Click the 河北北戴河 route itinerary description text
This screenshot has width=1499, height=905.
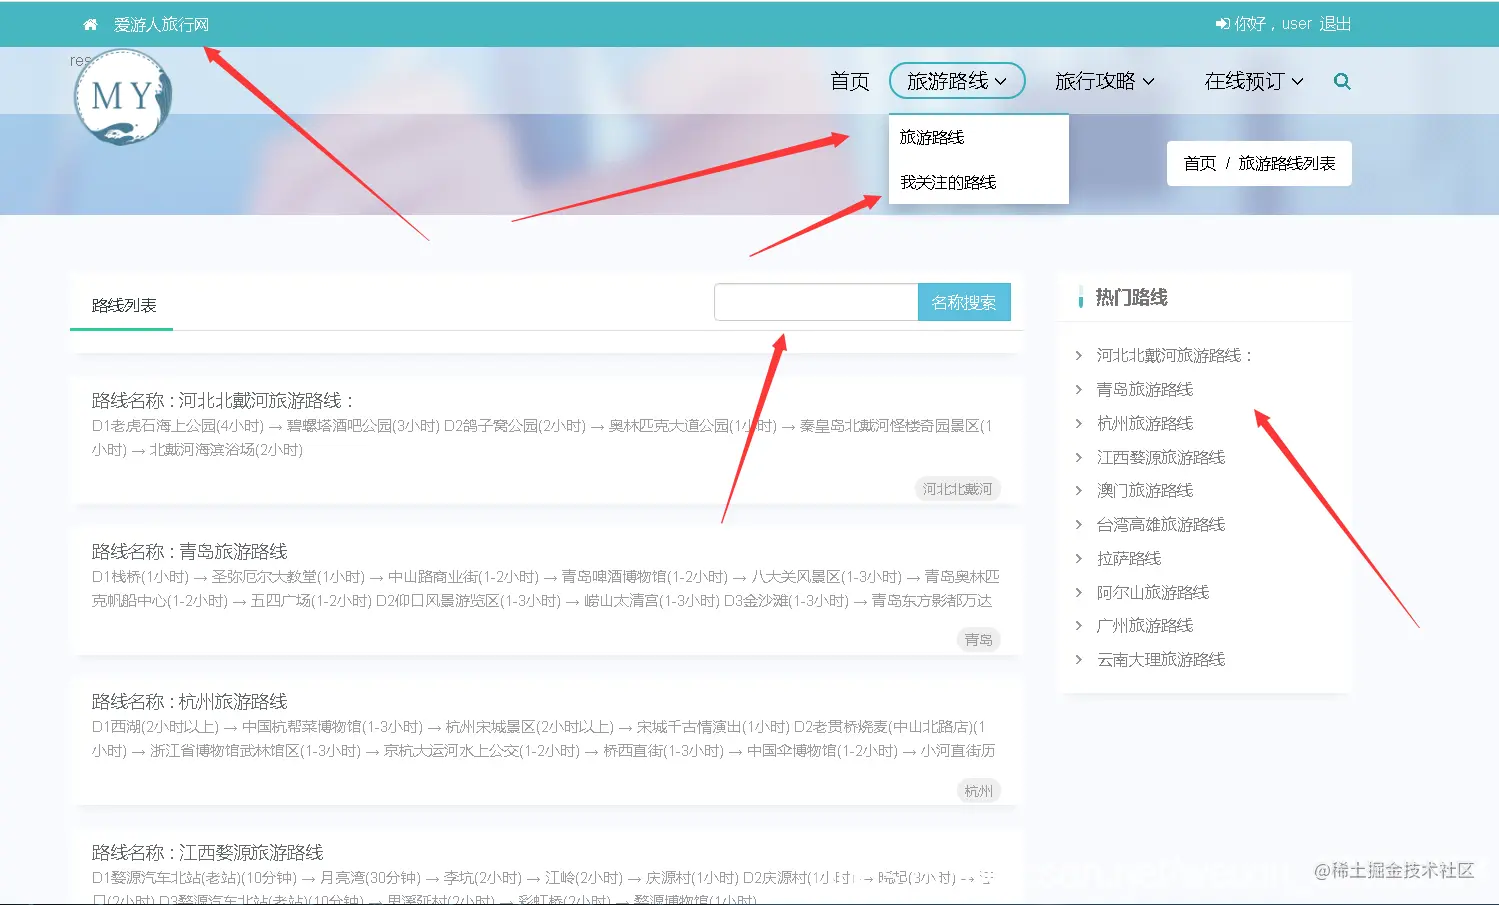tap(542, 437)
